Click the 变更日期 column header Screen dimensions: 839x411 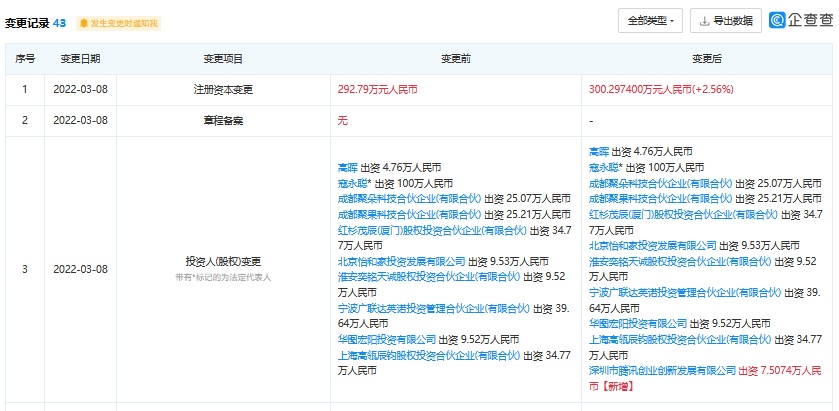(x=79, y=60)
